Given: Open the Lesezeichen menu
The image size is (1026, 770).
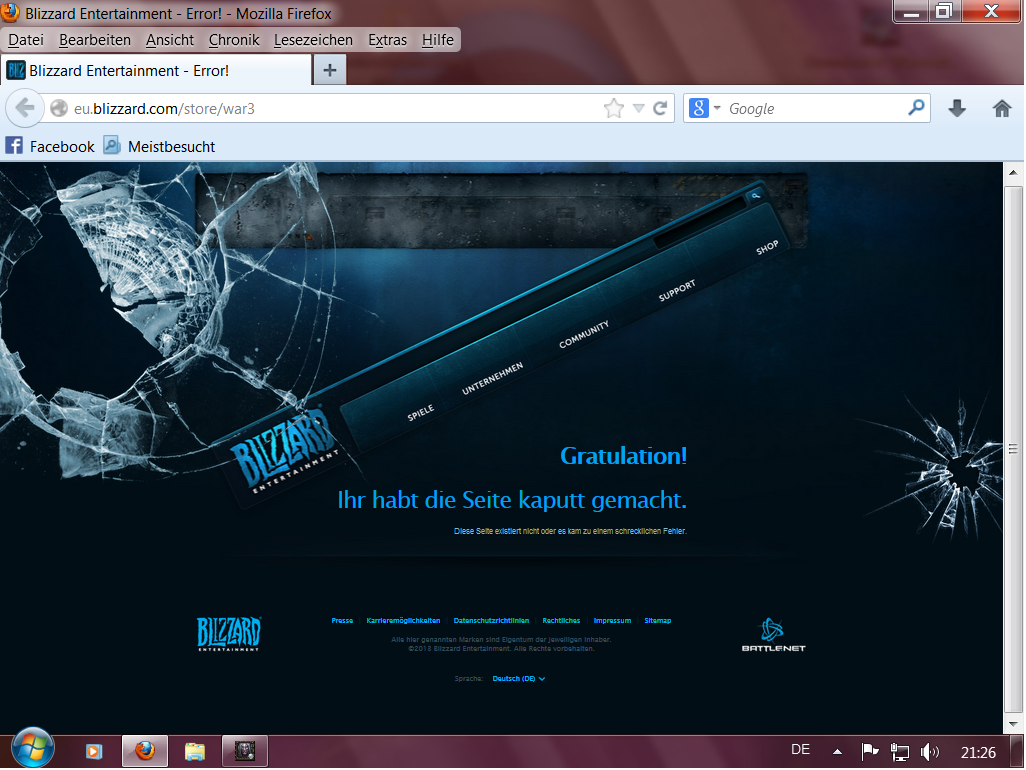Looking at the screenshot, I should pos(313,40).
